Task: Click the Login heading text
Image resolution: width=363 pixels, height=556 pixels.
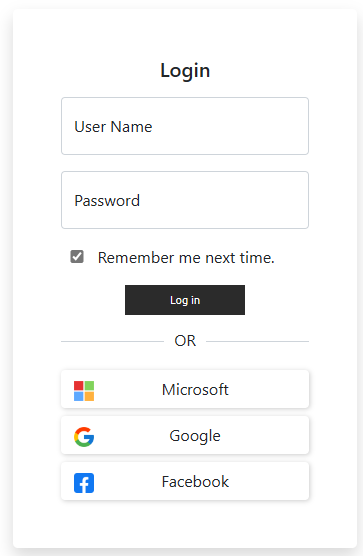Action: (x=185, y=70)
